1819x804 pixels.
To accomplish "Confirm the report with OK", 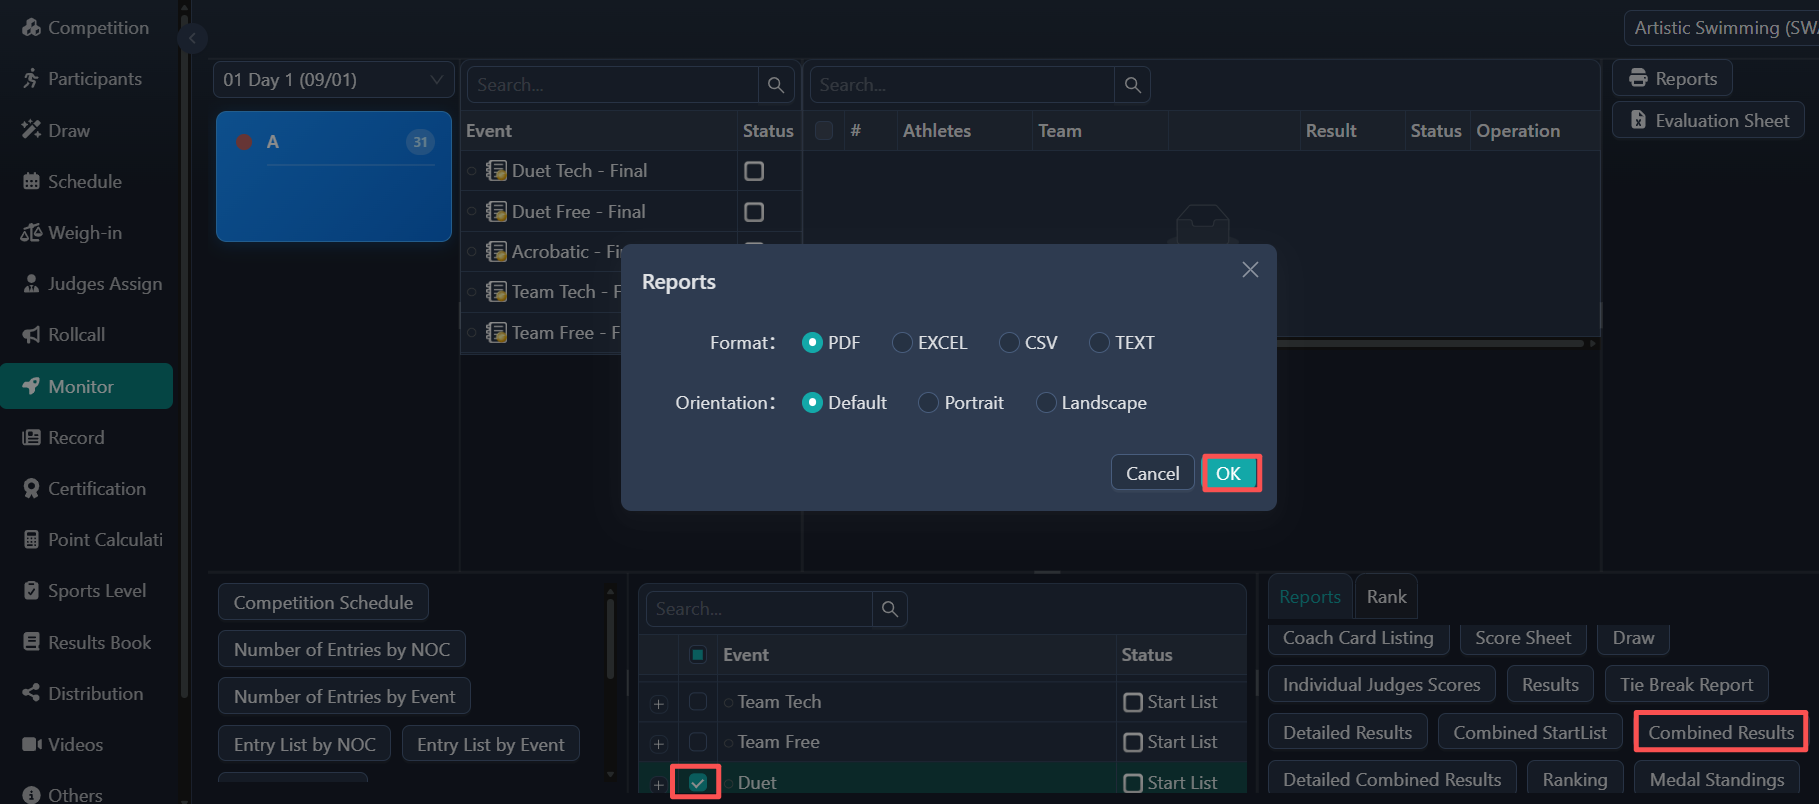I will (1230, 473).
